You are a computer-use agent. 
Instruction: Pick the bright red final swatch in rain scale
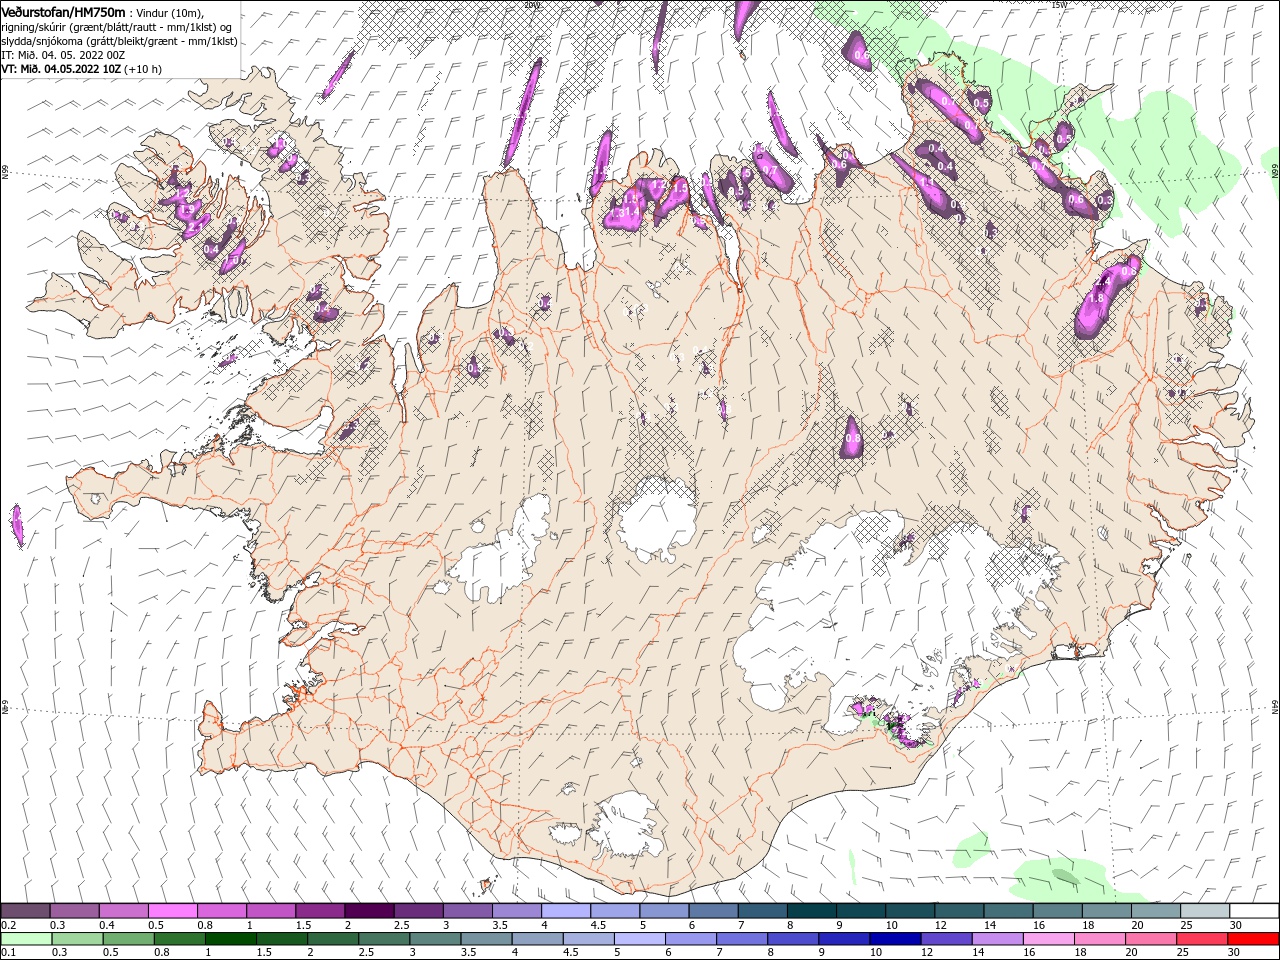pyautogui.click(x=1253, y=939)
